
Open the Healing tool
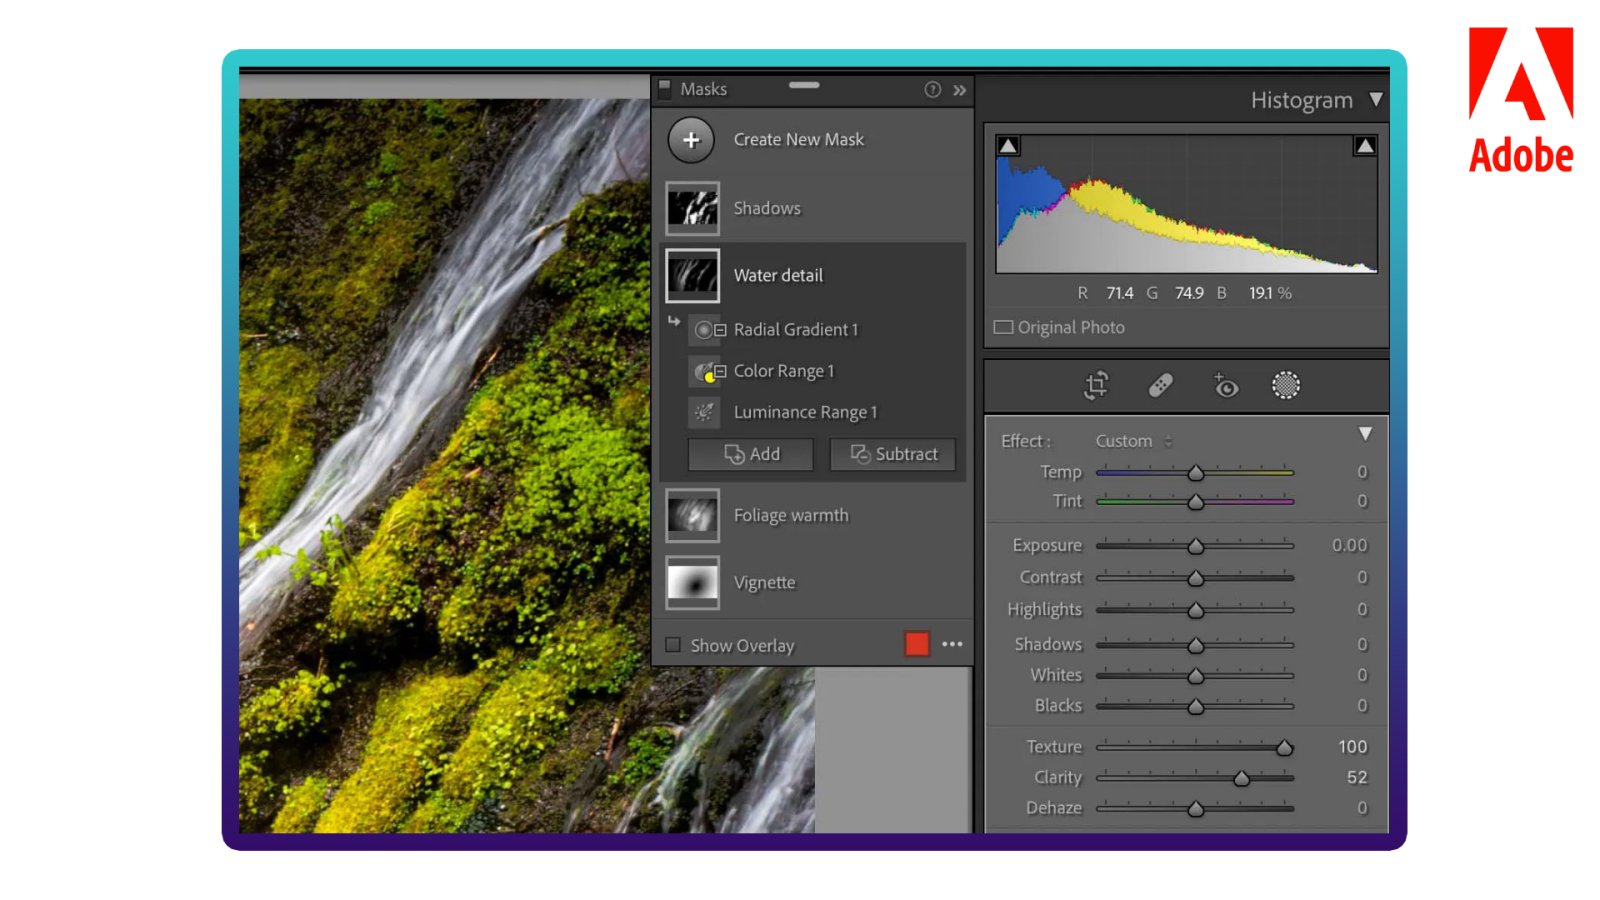pos(1160,385)
